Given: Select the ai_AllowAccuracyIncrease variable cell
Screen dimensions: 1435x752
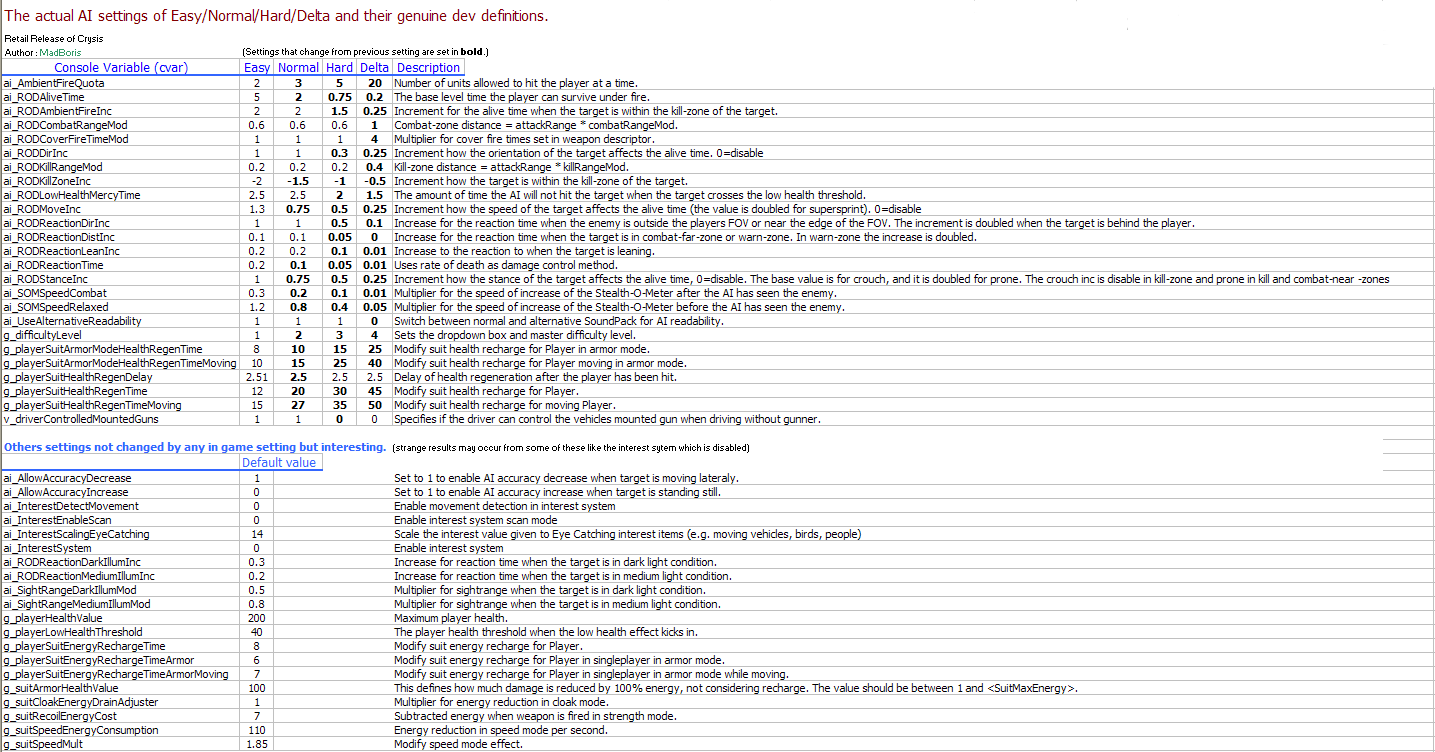Looking at the screenshot, I should (121, 492).
